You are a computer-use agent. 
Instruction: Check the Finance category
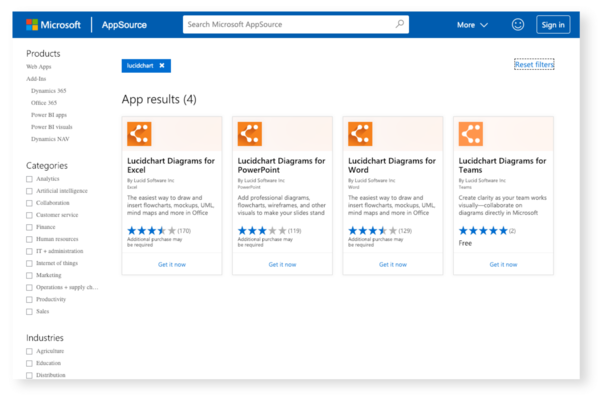tap(29, 227)
